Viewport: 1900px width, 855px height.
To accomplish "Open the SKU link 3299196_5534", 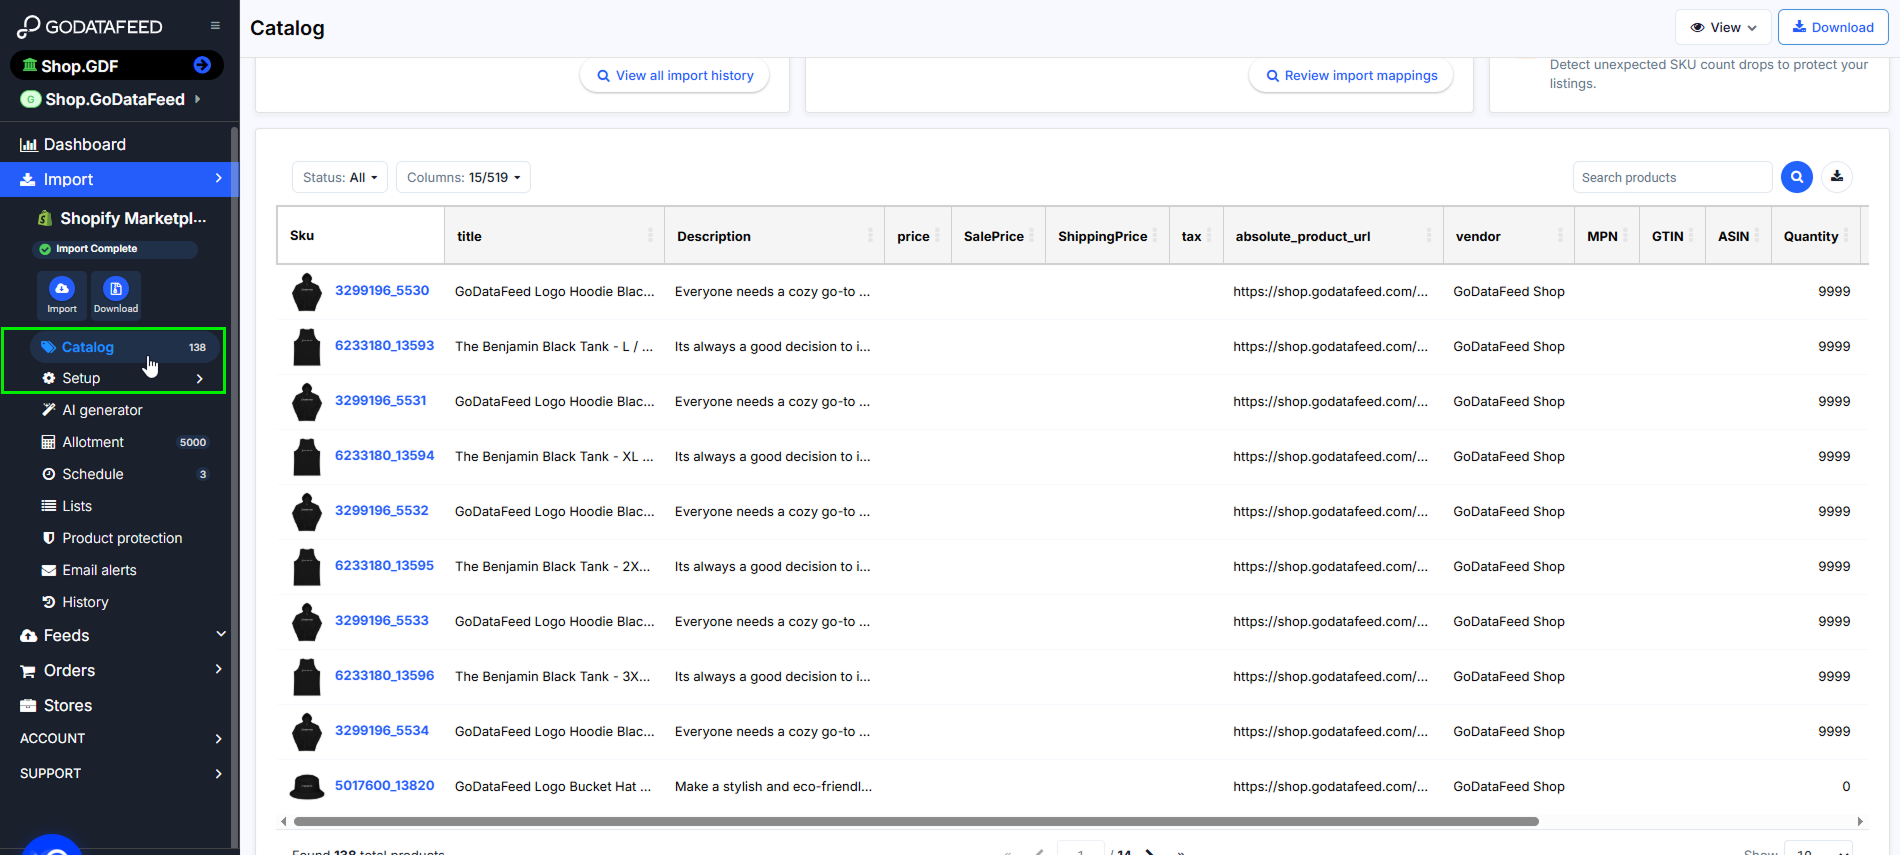I will tap(381, 731).
